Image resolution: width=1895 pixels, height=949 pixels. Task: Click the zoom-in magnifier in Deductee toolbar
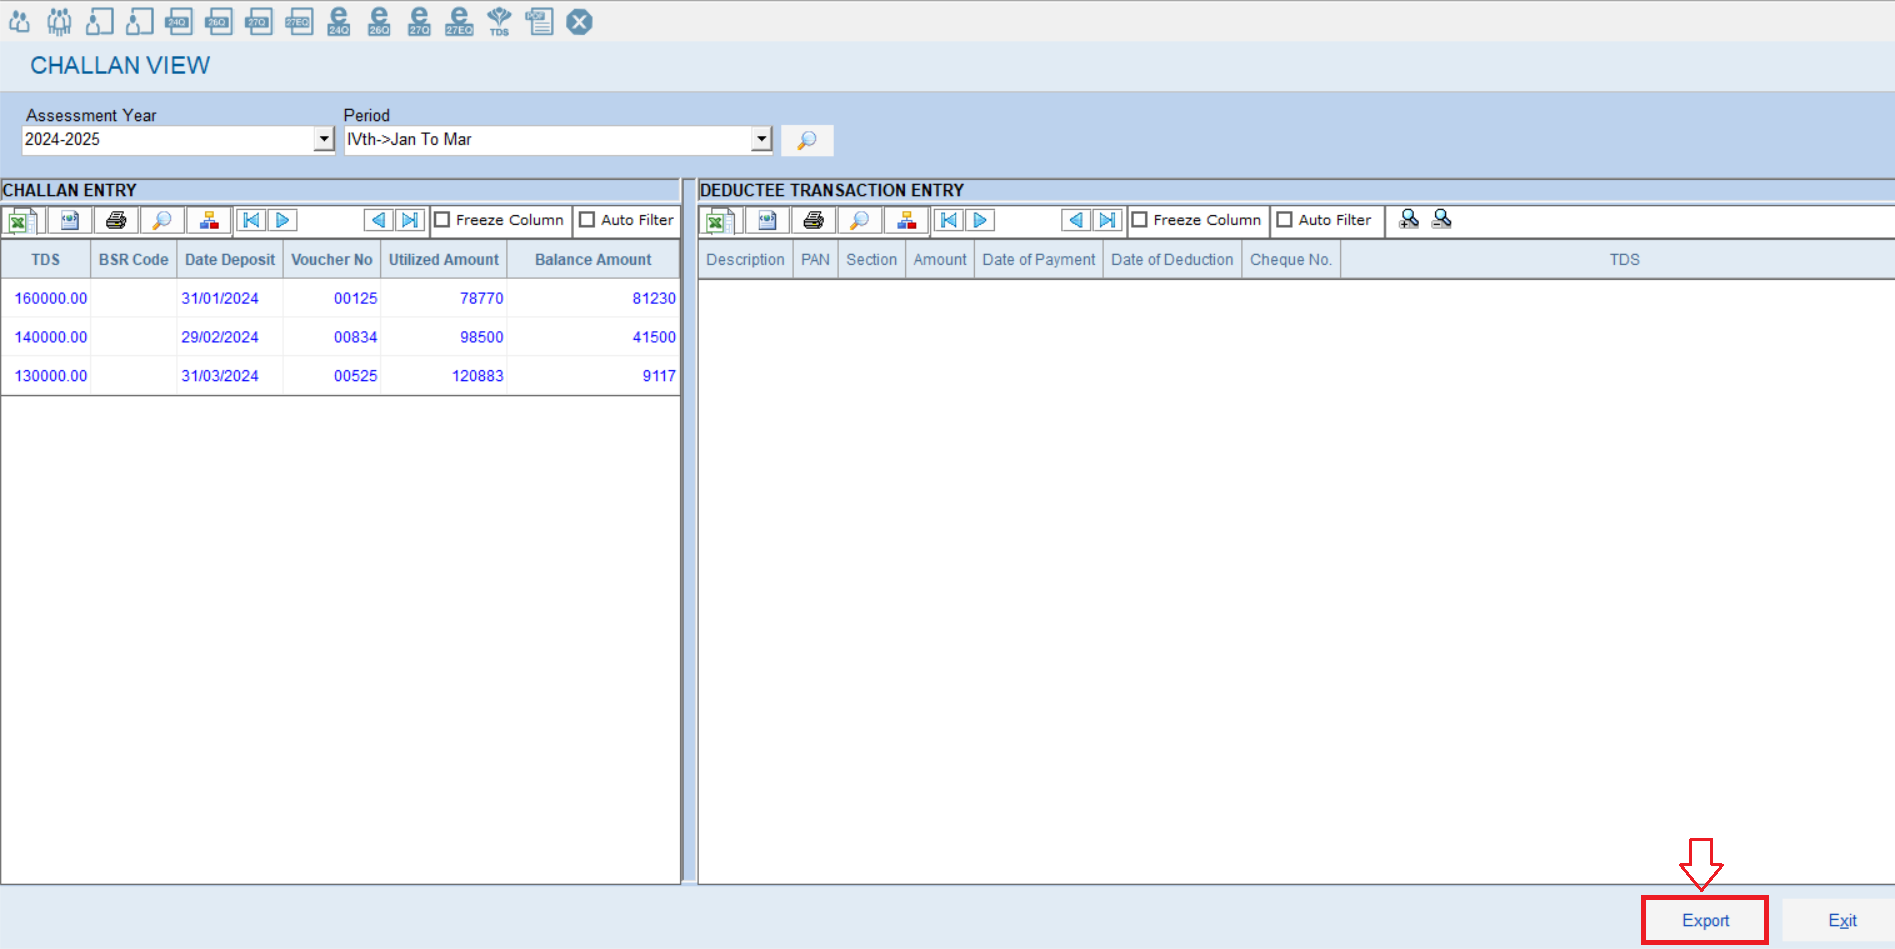tap(1409, 219)
